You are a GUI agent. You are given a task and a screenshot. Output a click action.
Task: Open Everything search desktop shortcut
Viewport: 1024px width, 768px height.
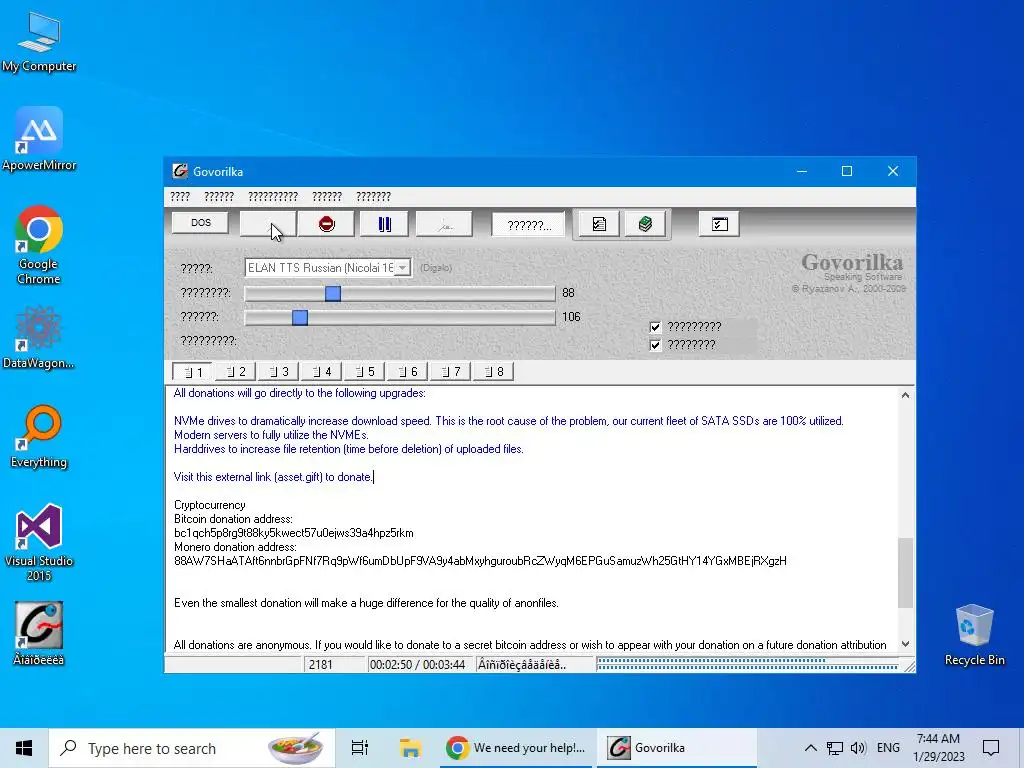coord(39,436)
